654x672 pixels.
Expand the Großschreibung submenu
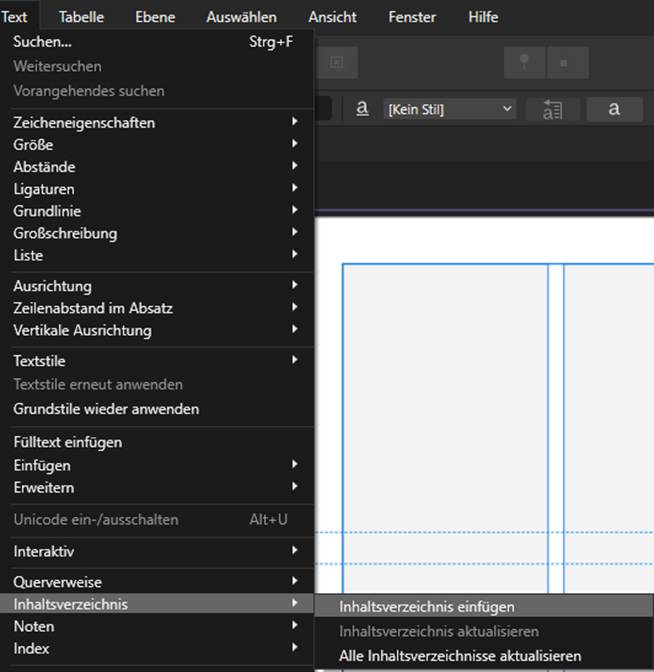[157, 233]
